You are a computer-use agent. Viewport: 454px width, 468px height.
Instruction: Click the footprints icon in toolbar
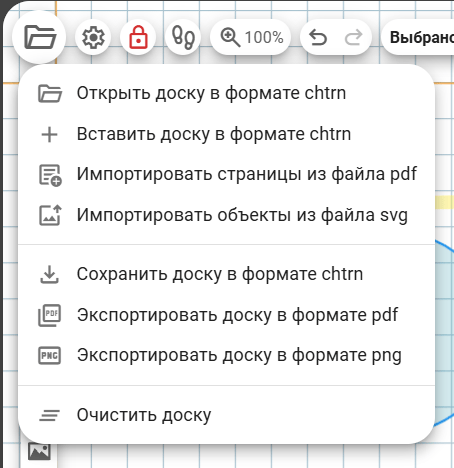183,37
